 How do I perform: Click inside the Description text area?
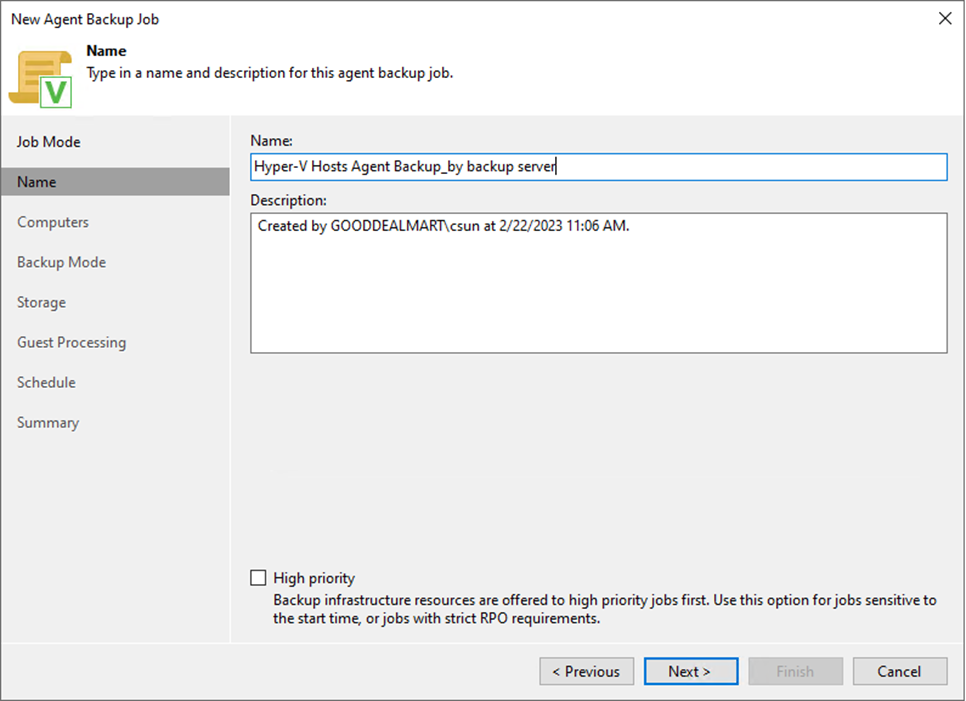click(598, 283)
